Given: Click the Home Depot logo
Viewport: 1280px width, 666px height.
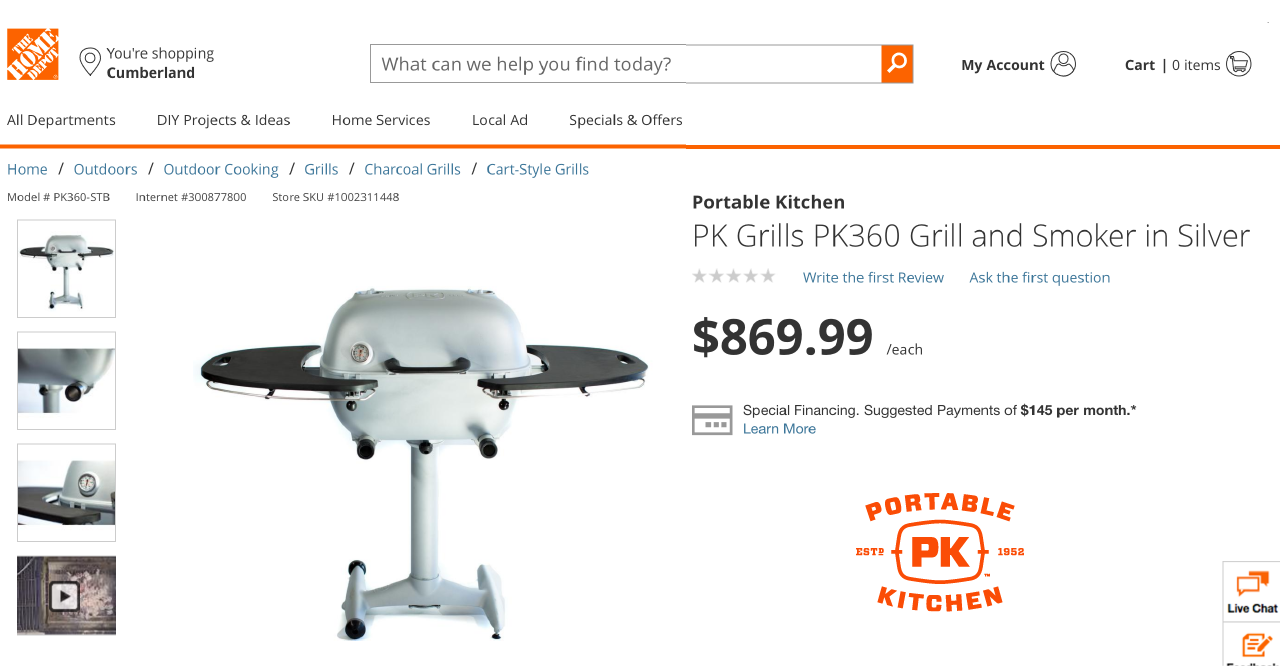Looking at the screenshot, I should [x=33, y=54].
